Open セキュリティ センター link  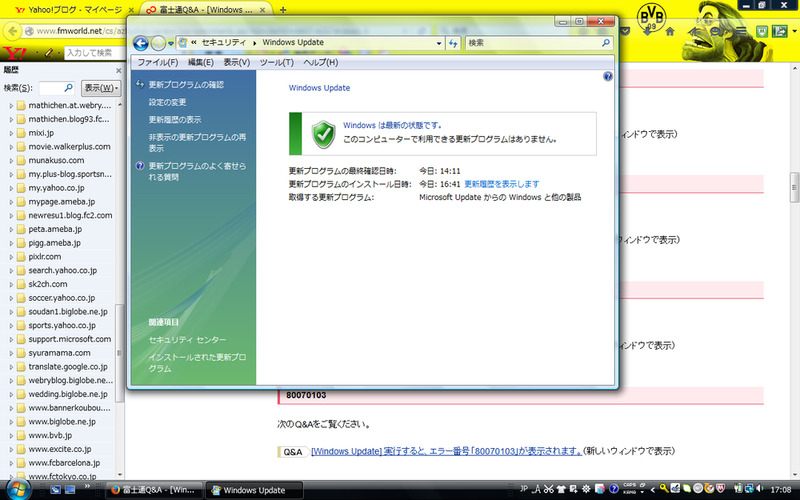pos(187,340)
